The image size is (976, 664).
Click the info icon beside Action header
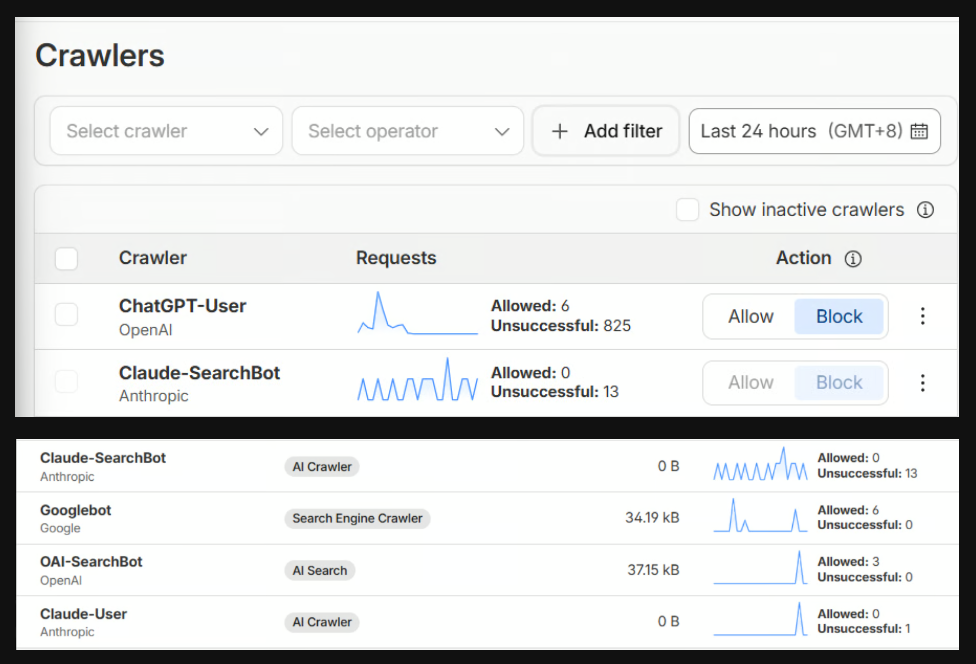click(x=853, y=259)
